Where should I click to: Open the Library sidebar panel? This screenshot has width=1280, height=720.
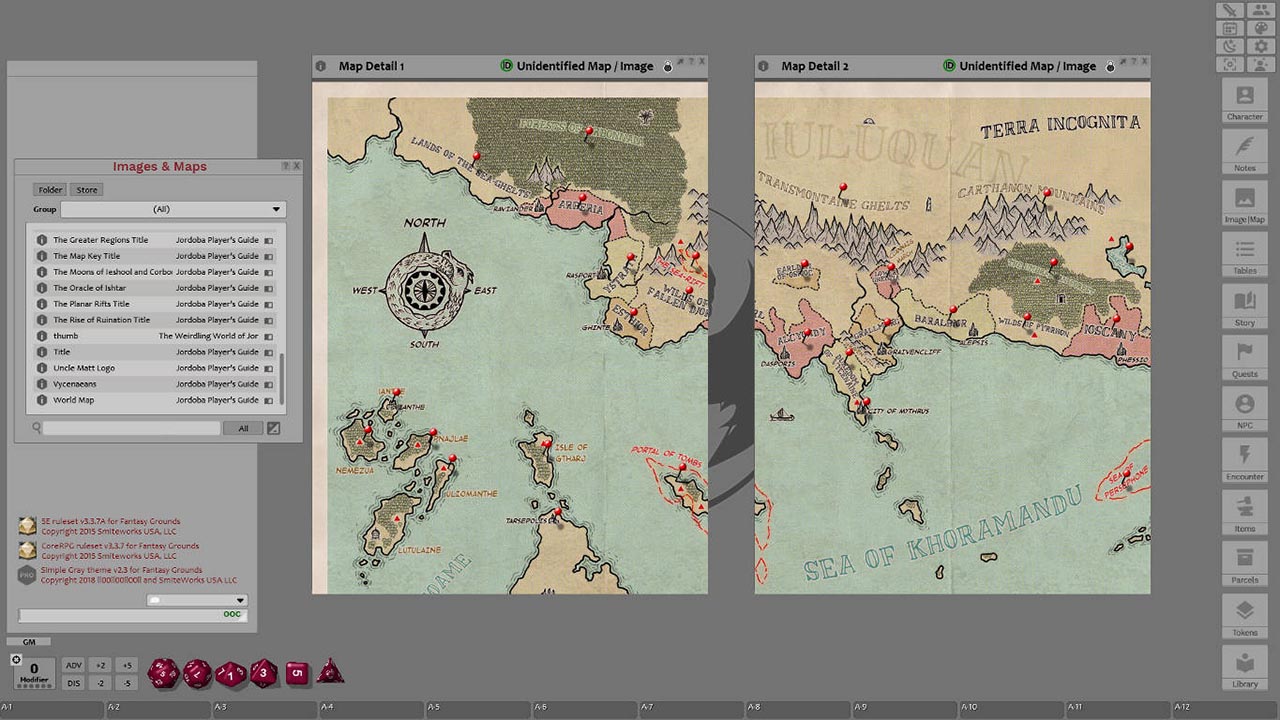click(1244, 672)
